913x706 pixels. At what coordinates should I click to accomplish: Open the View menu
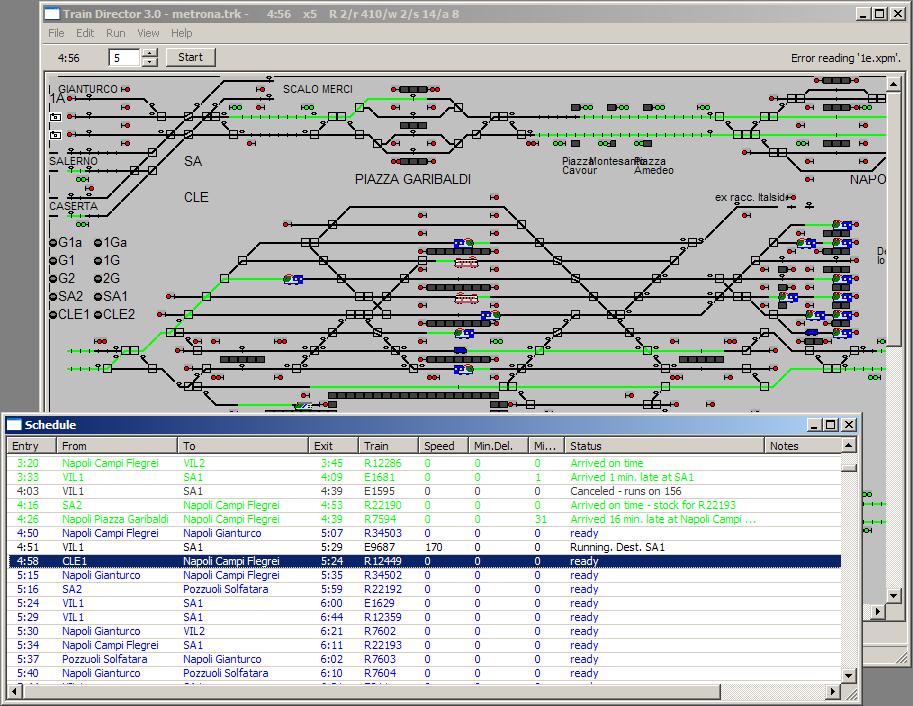148,33
